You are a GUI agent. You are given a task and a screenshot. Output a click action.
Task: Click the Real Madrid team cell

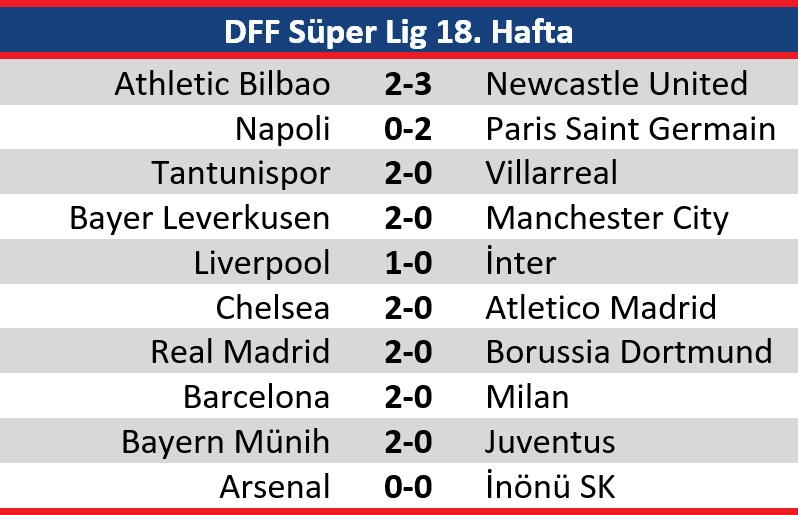click(241, 352)
